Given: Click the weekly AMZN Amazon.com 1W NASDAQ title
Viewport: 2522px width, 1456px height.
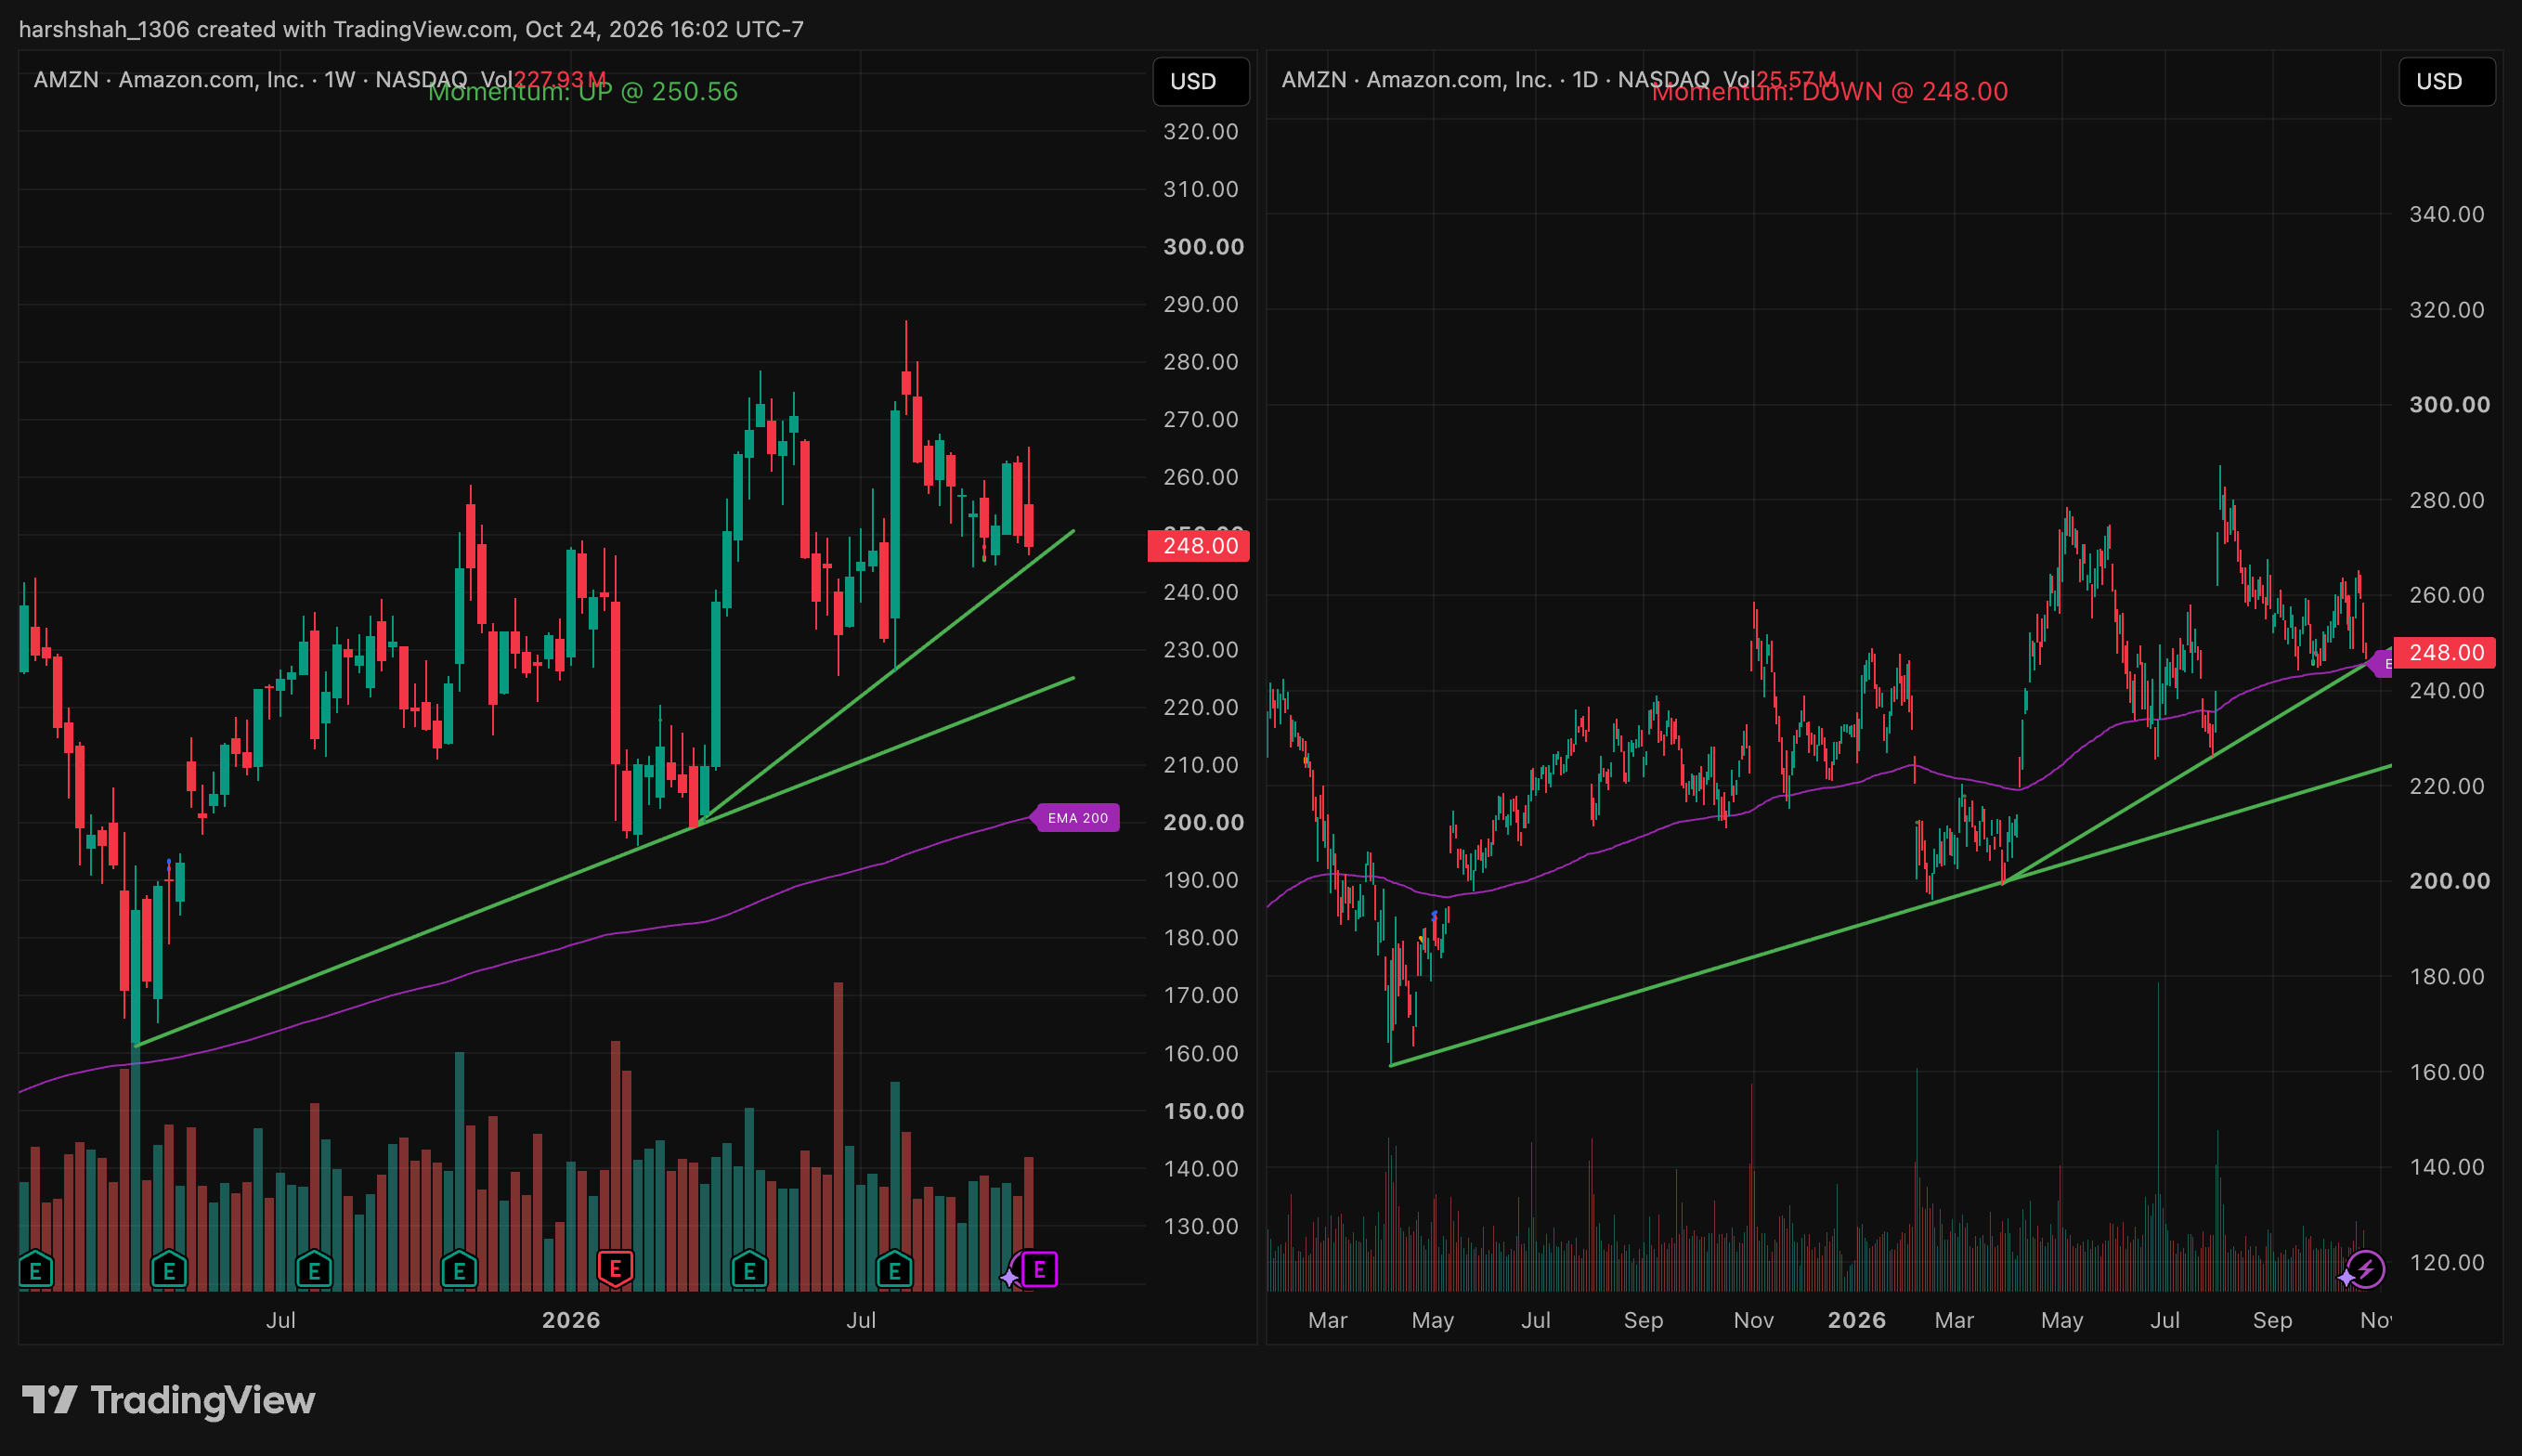Looking at the screenshot, I should tap(251, 80).
